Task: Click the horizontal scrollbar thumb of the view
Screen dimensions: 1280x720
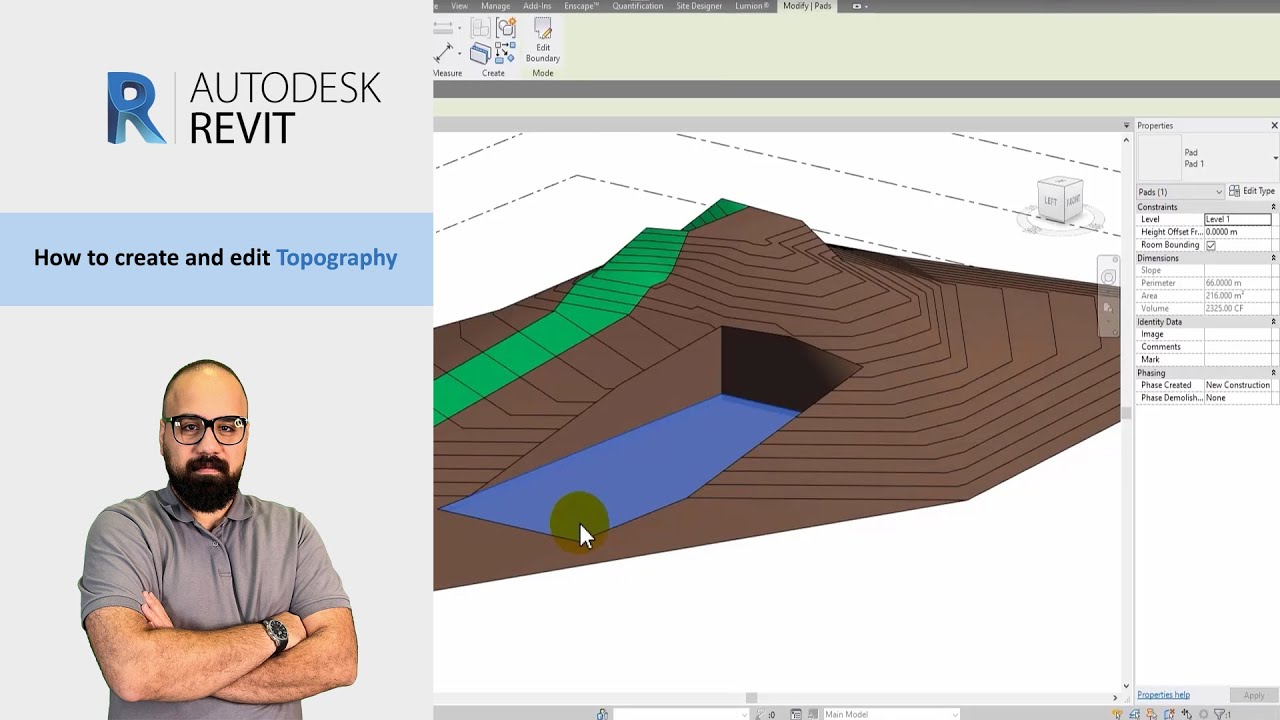Action: click(751, 697)
